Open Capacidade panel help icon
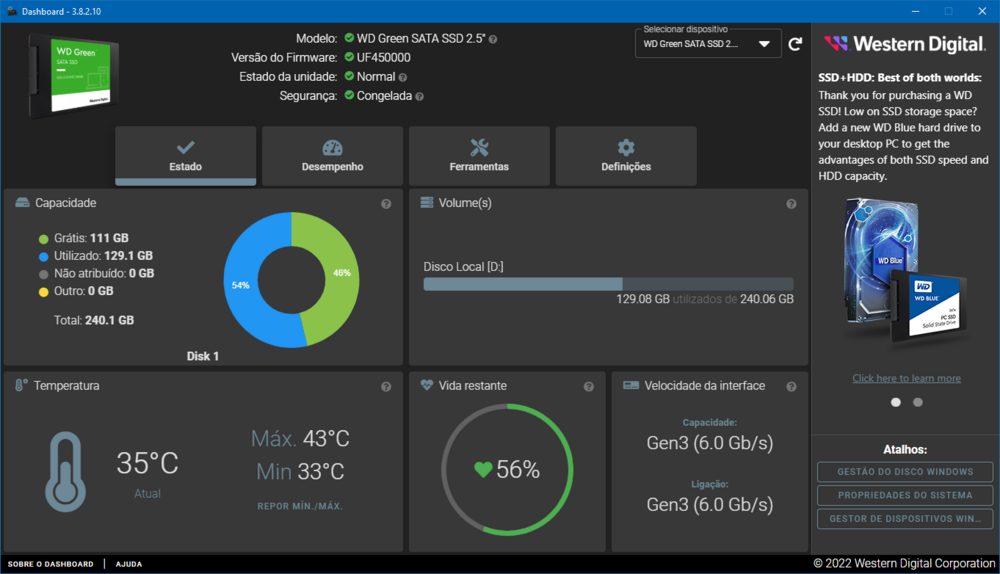This screenshot has height=574, width=1000. click(x=386, y=204)
